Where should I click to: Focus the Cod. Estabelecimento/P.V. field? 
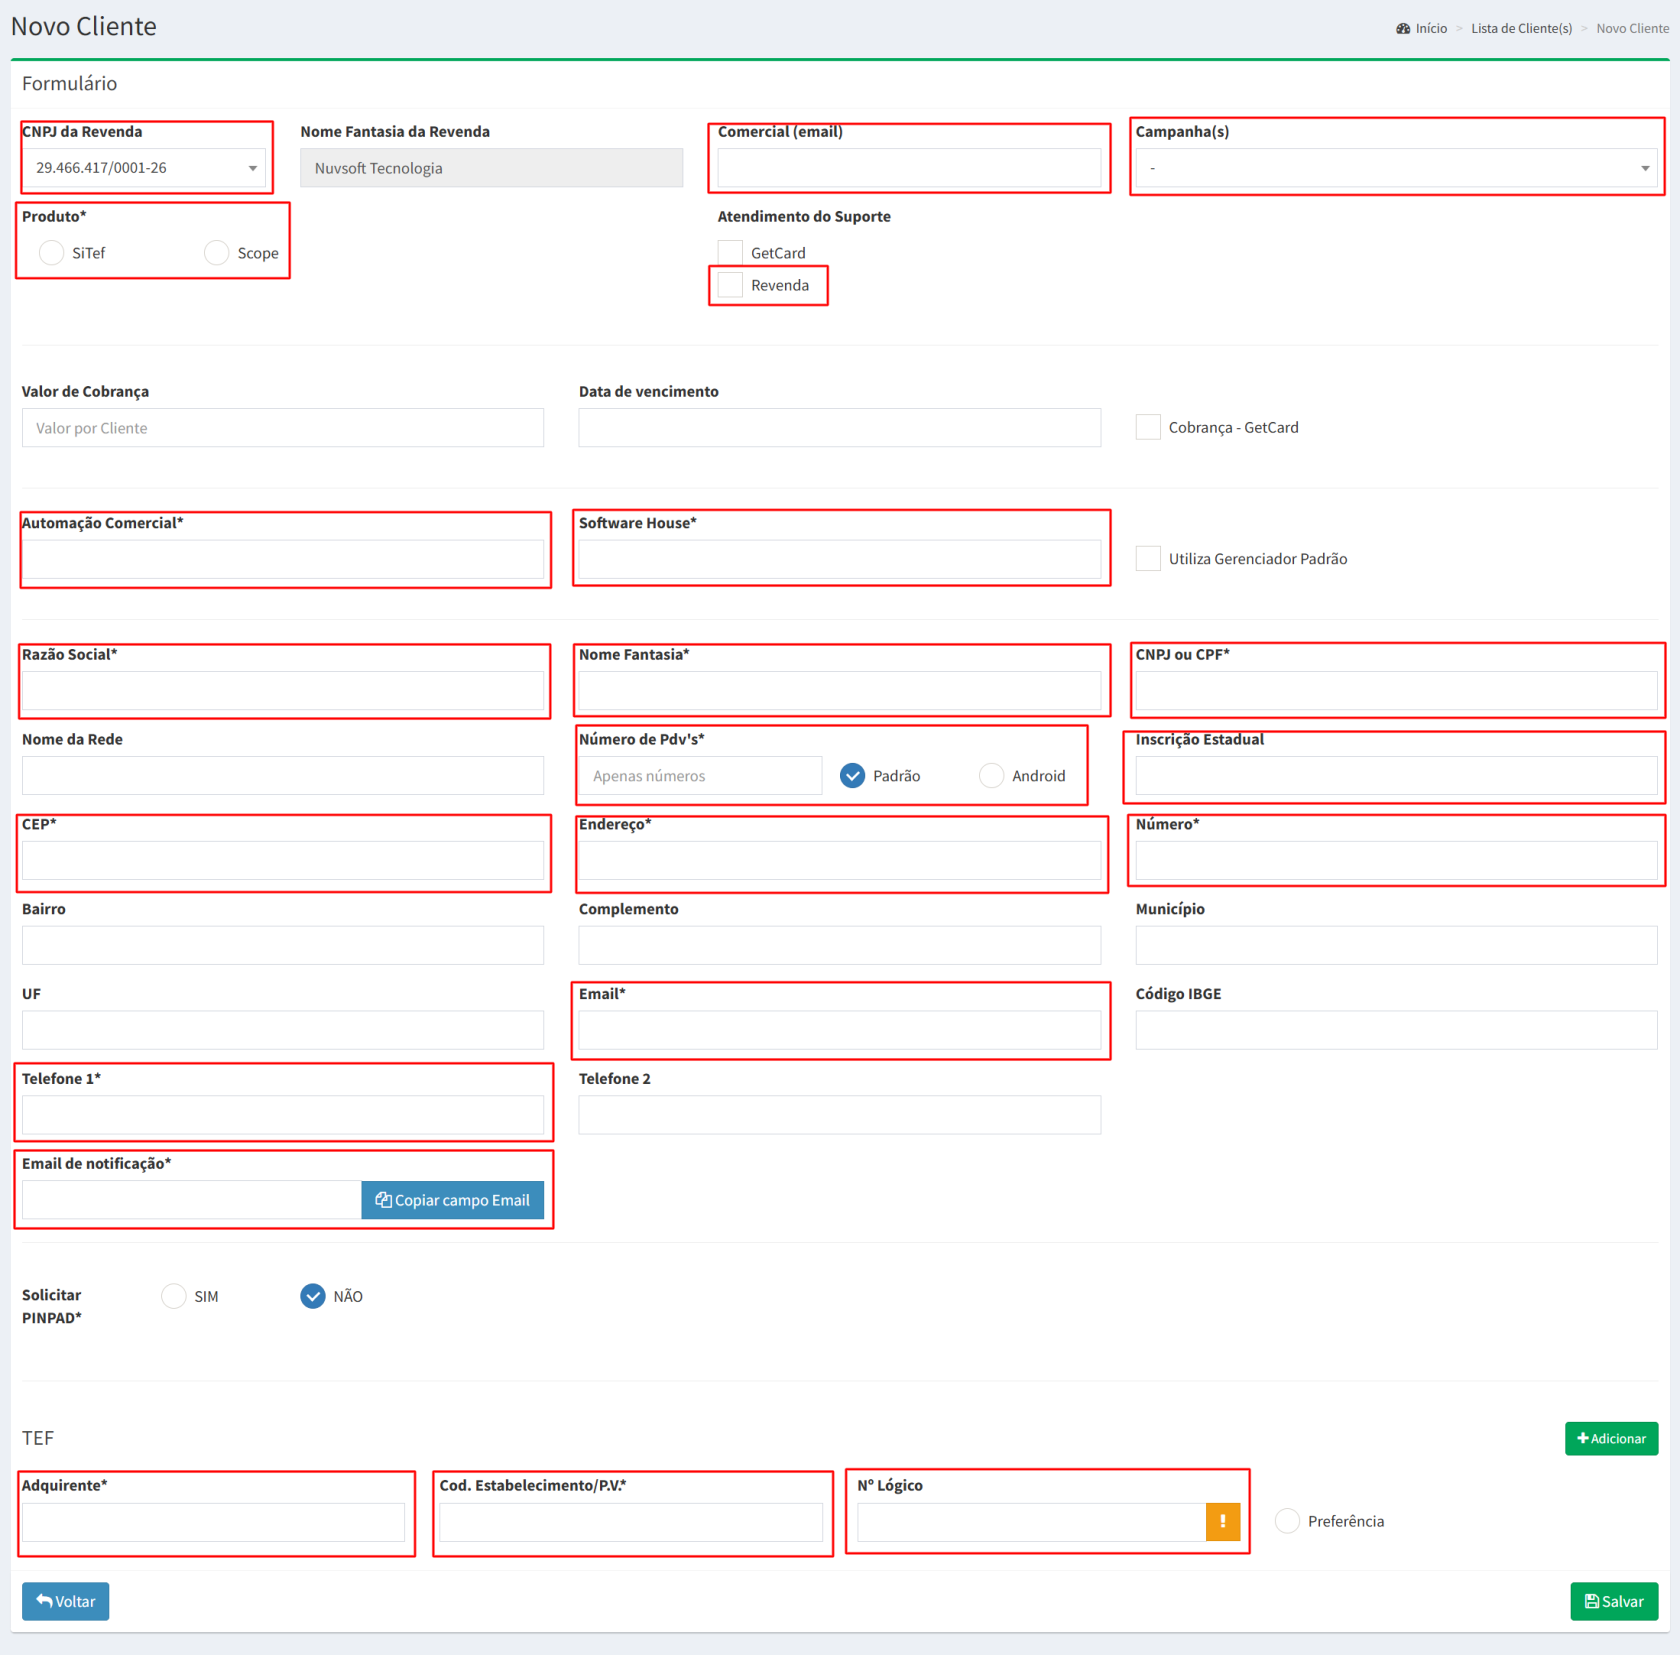(x=631, y=1522)
